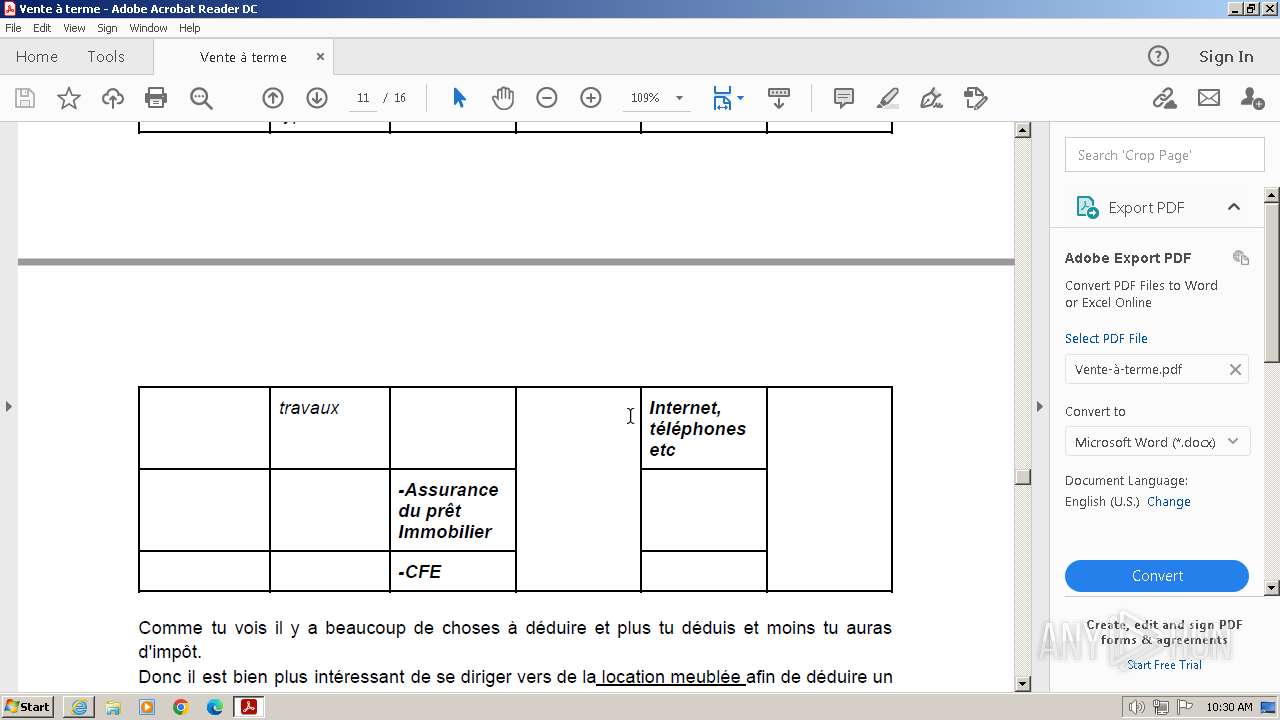Click the document vertical scrollbar thumb
Viewport: 1280px width, 720px height.
click(x=1022, y=477)
